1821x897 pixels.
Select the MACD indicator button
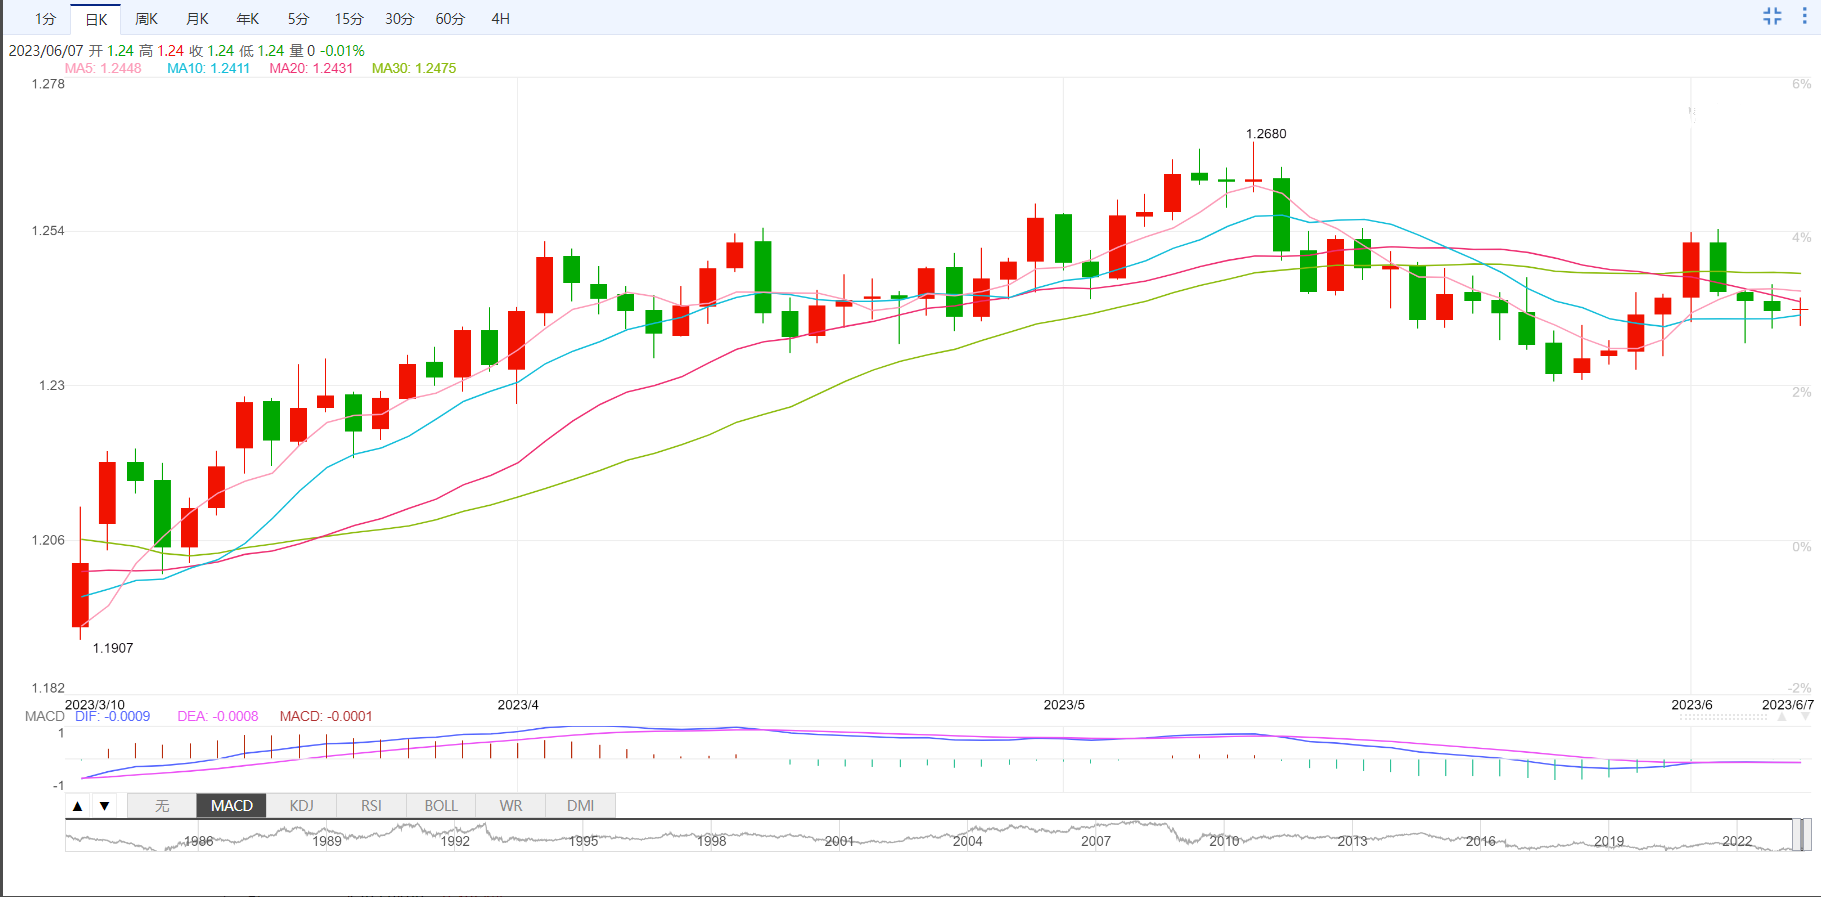click(x=232, y=806)
